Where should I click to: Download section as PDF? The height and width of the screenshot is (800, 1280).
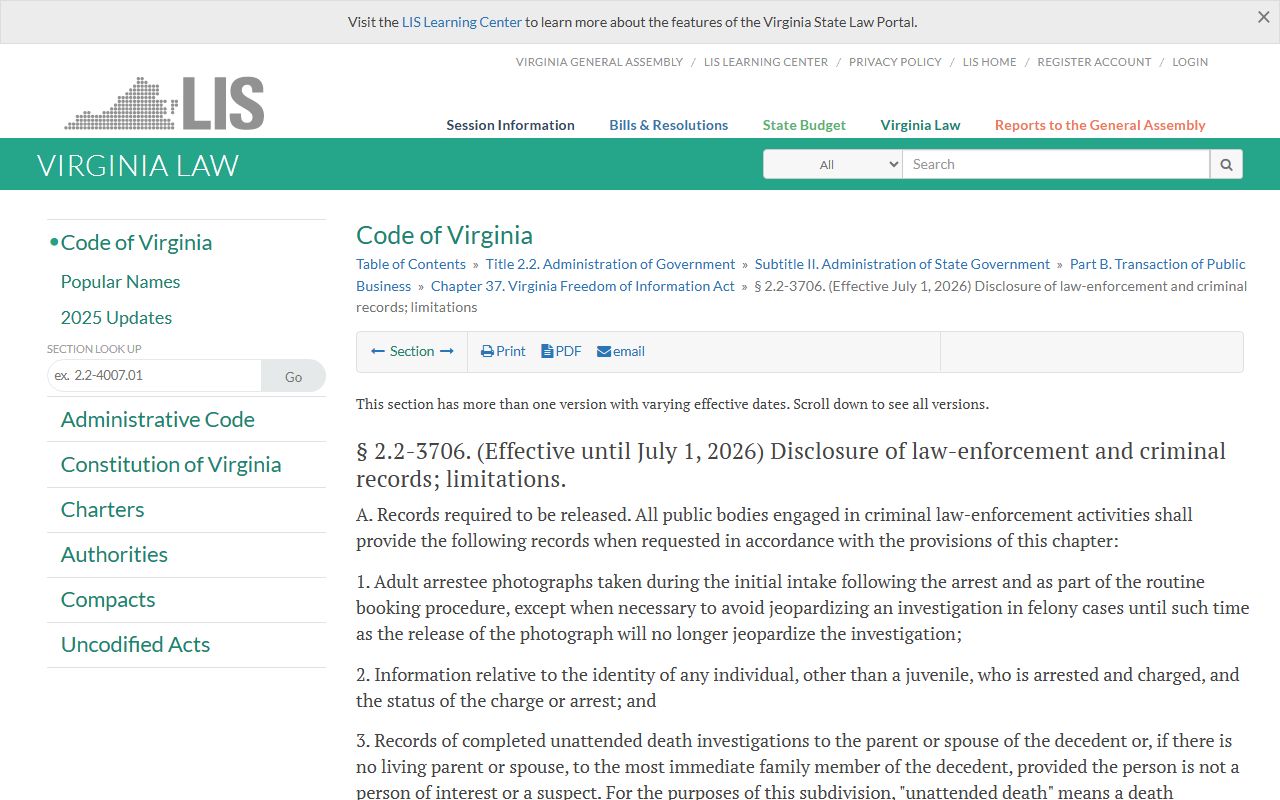(x=561, y=351)
